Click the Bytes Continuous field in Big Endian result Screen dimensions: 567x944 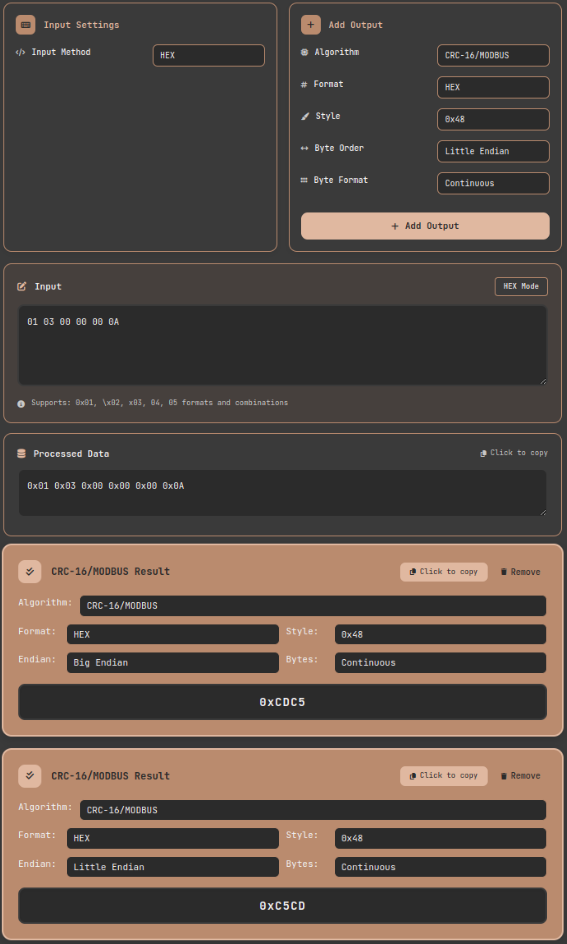pyautogui.click(x=441, y=663)
